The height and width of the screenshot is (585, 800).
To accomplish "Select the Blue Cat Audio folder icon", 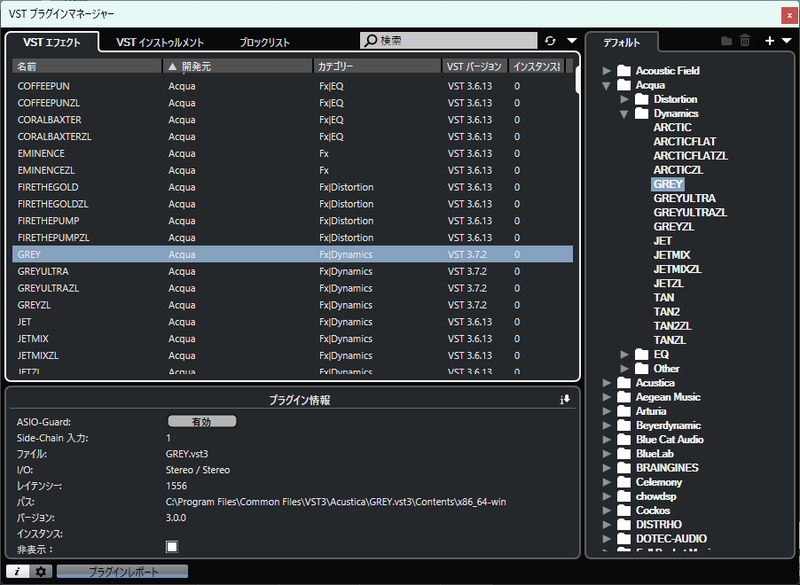I will [x=624, y=439].
